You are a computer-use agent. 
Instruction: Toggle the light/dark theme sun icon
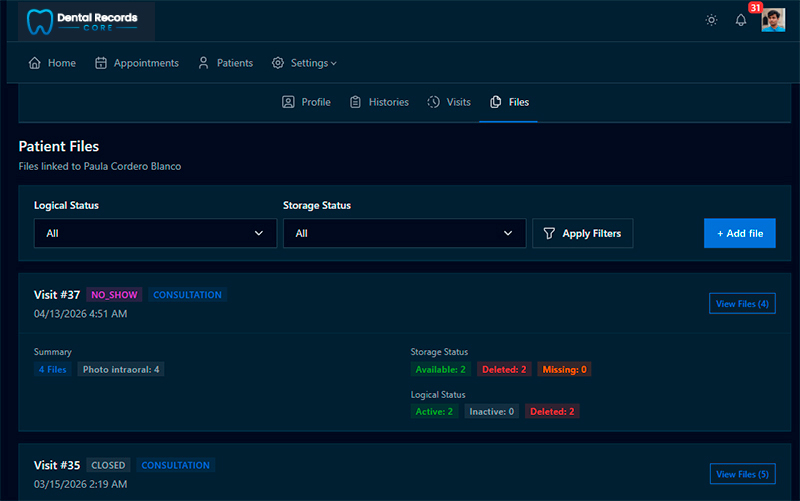coord(711,20)
